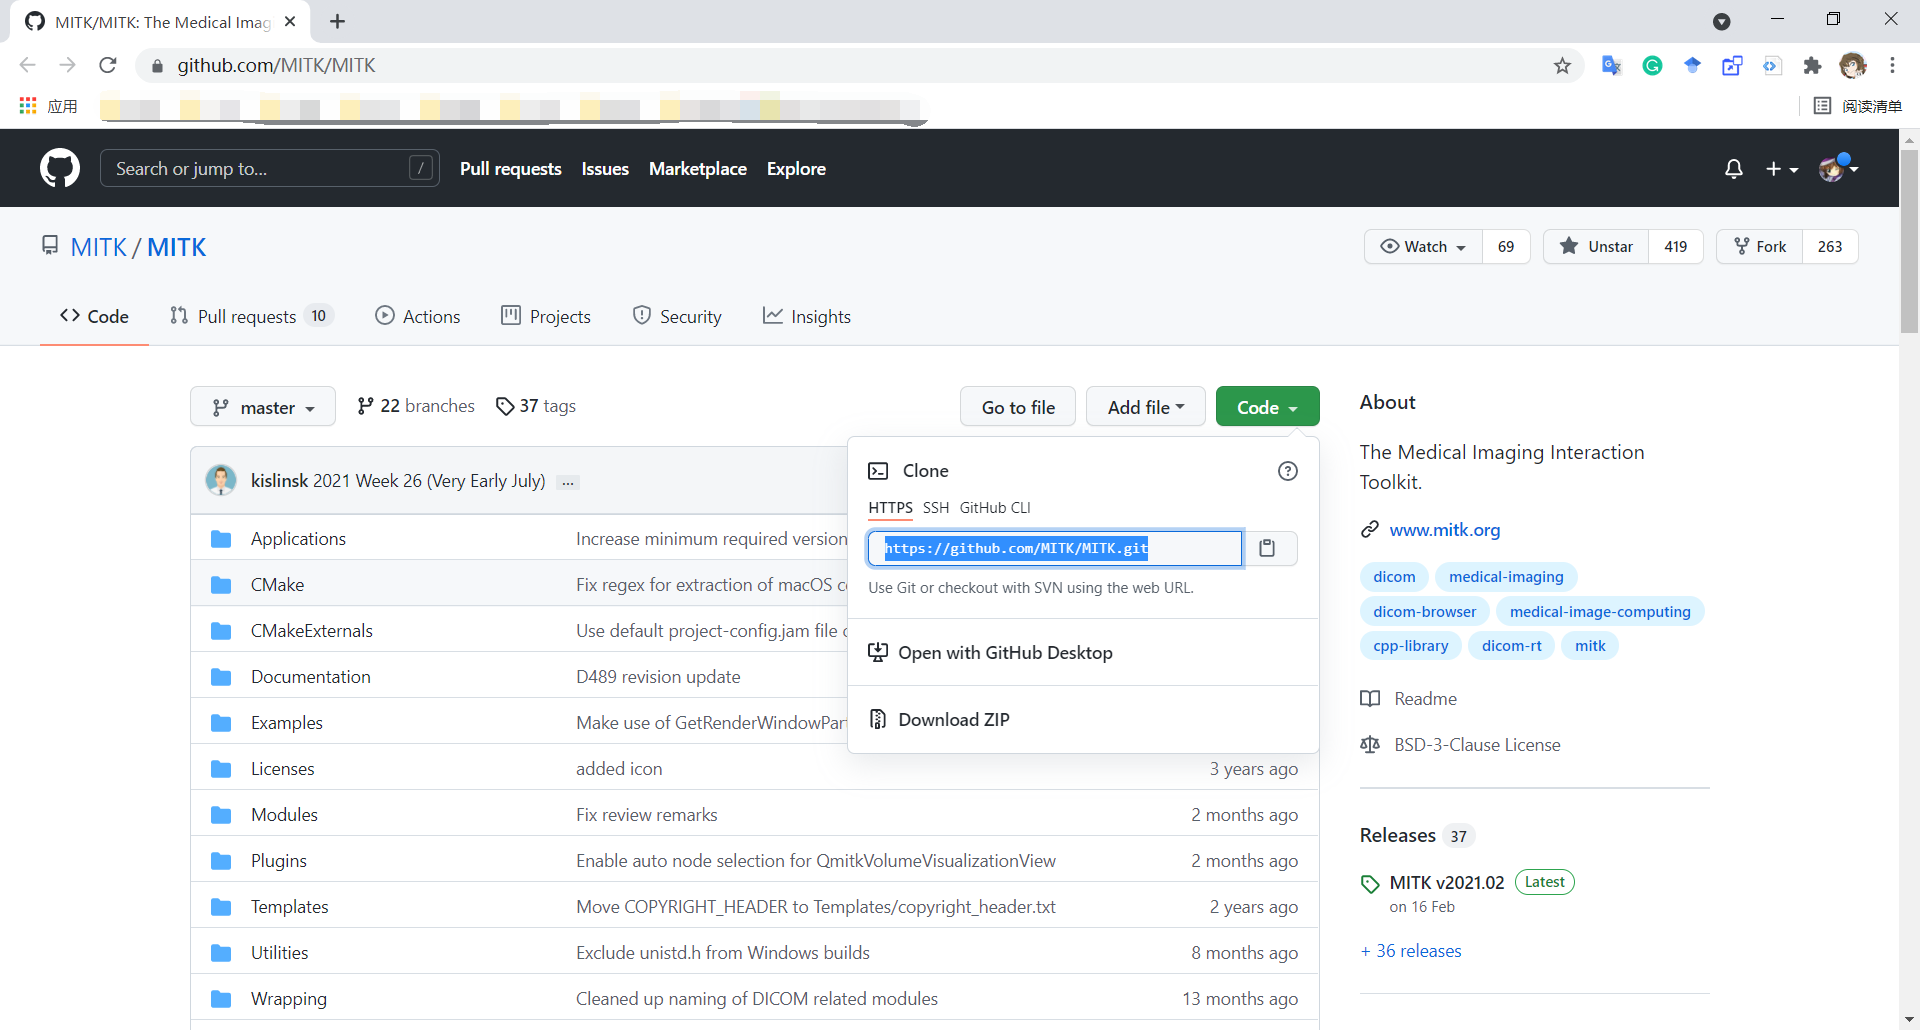Select the HTTPS clone option
Image resolution: width=1920 pixels, height=1030 pixels.
tap(890, 508)
